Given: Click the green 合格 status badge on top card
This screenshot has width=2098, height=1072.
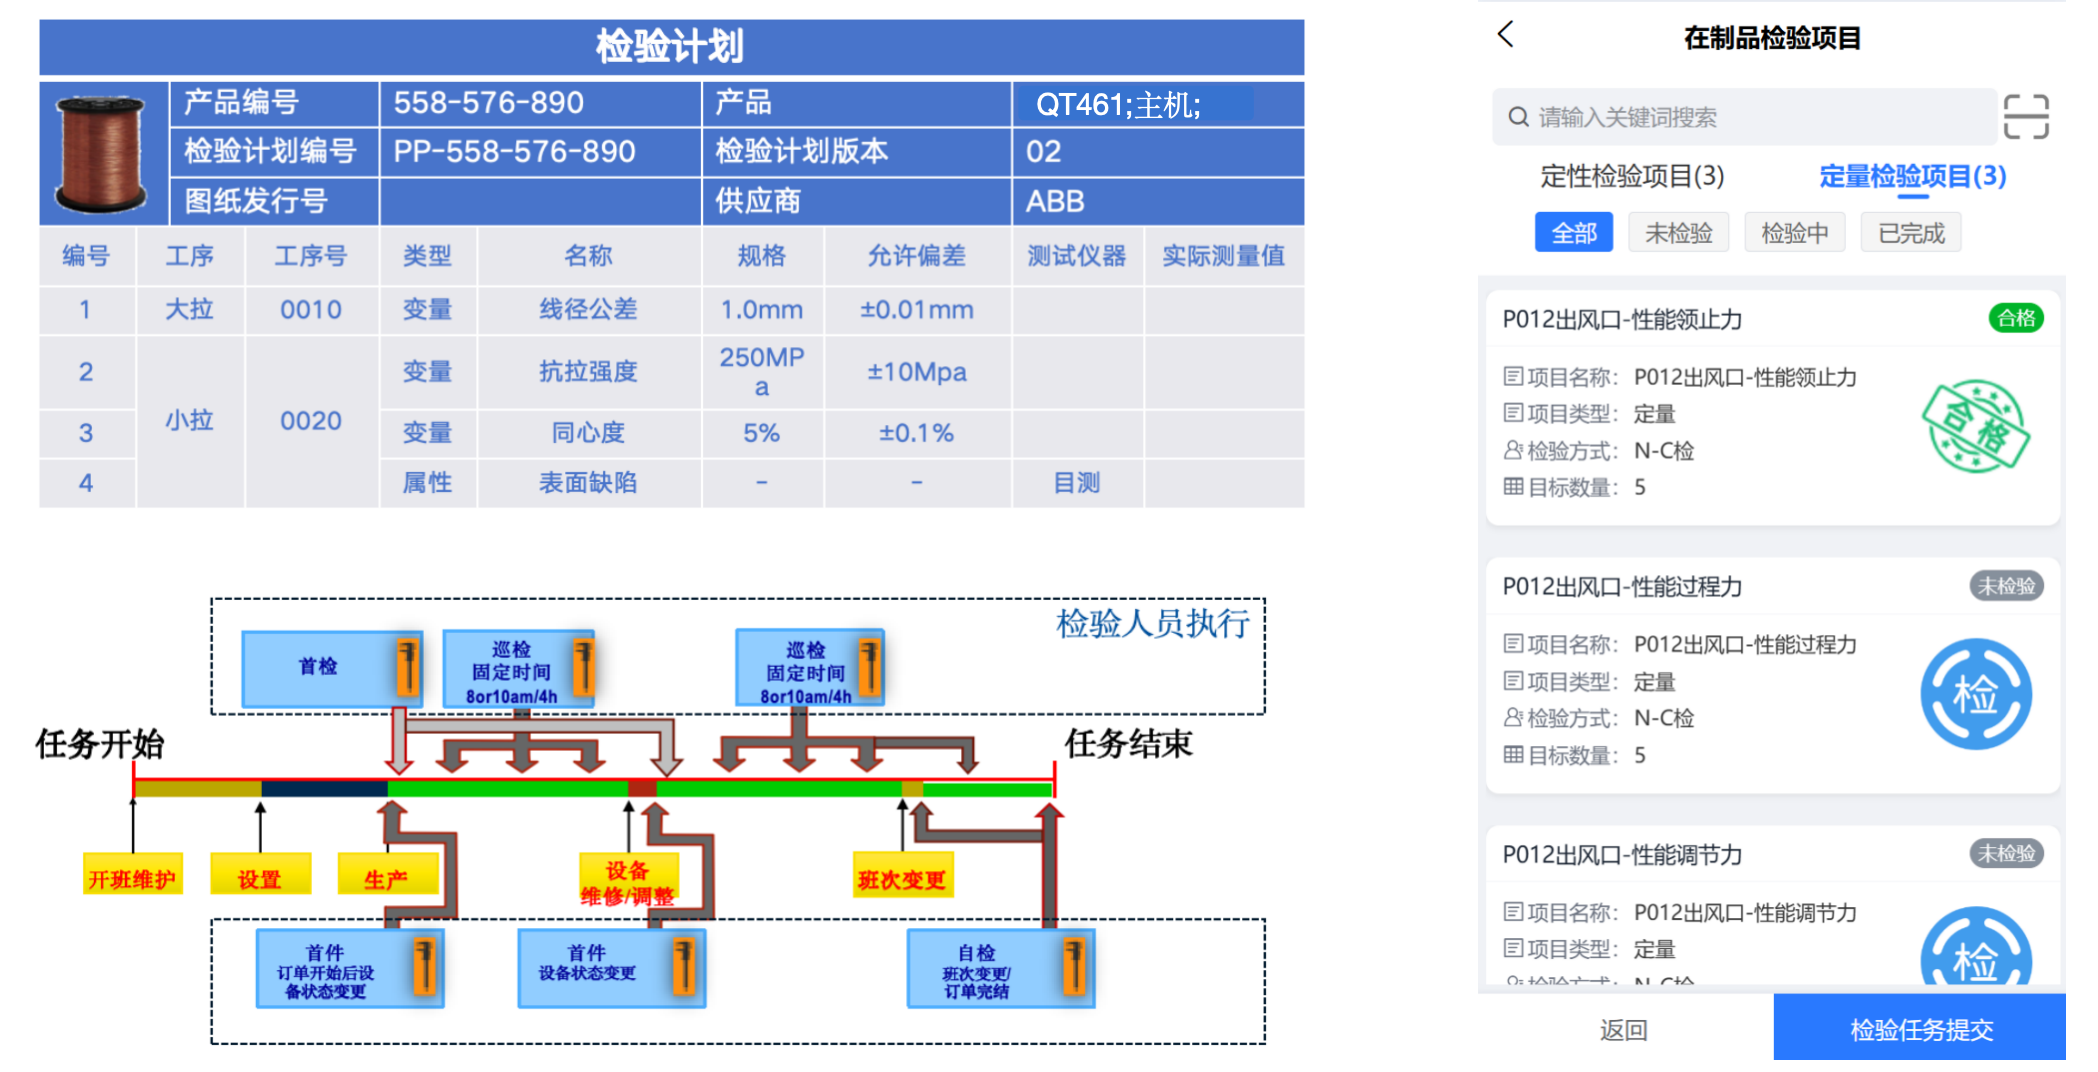Looking at the screenshot, I should point(2016,318).
